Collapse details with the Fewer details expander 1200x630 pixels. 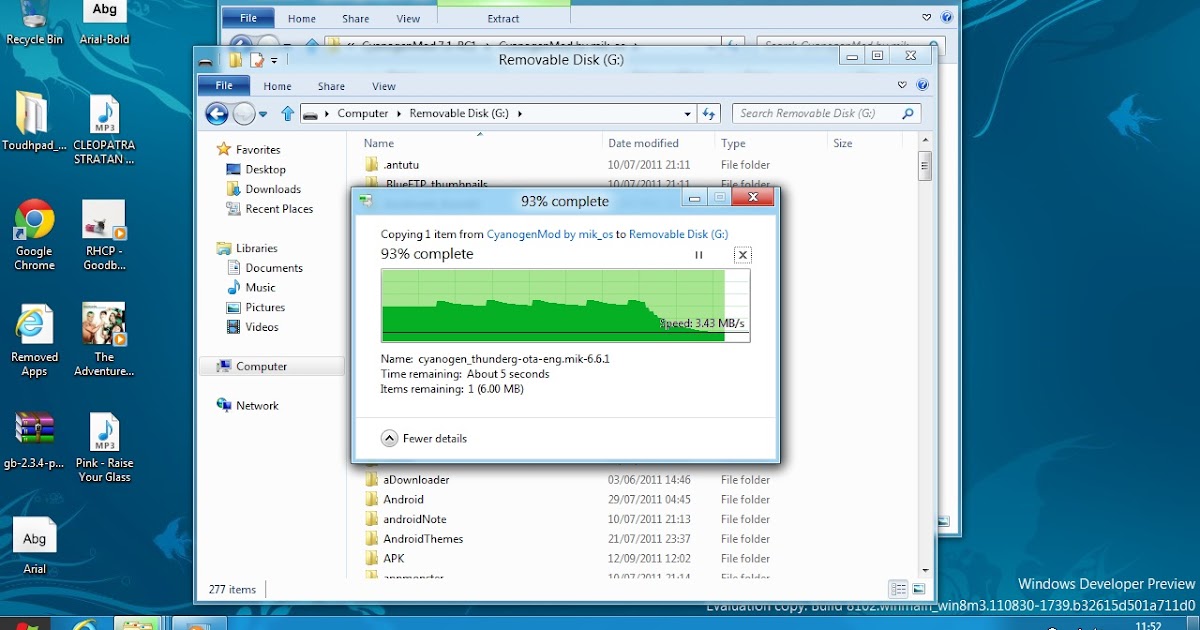point(425,438)
